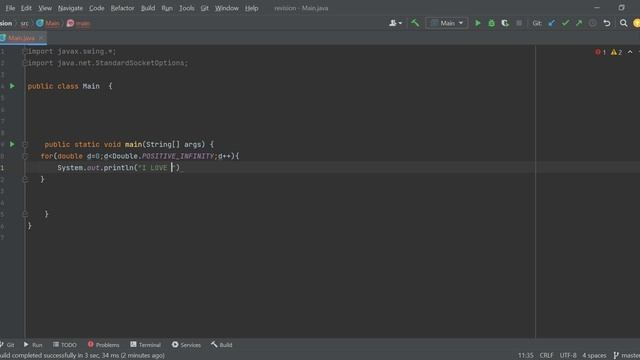640x360 pixels.
Task: Change CRLF line separator setting
Action: [546, 356]
